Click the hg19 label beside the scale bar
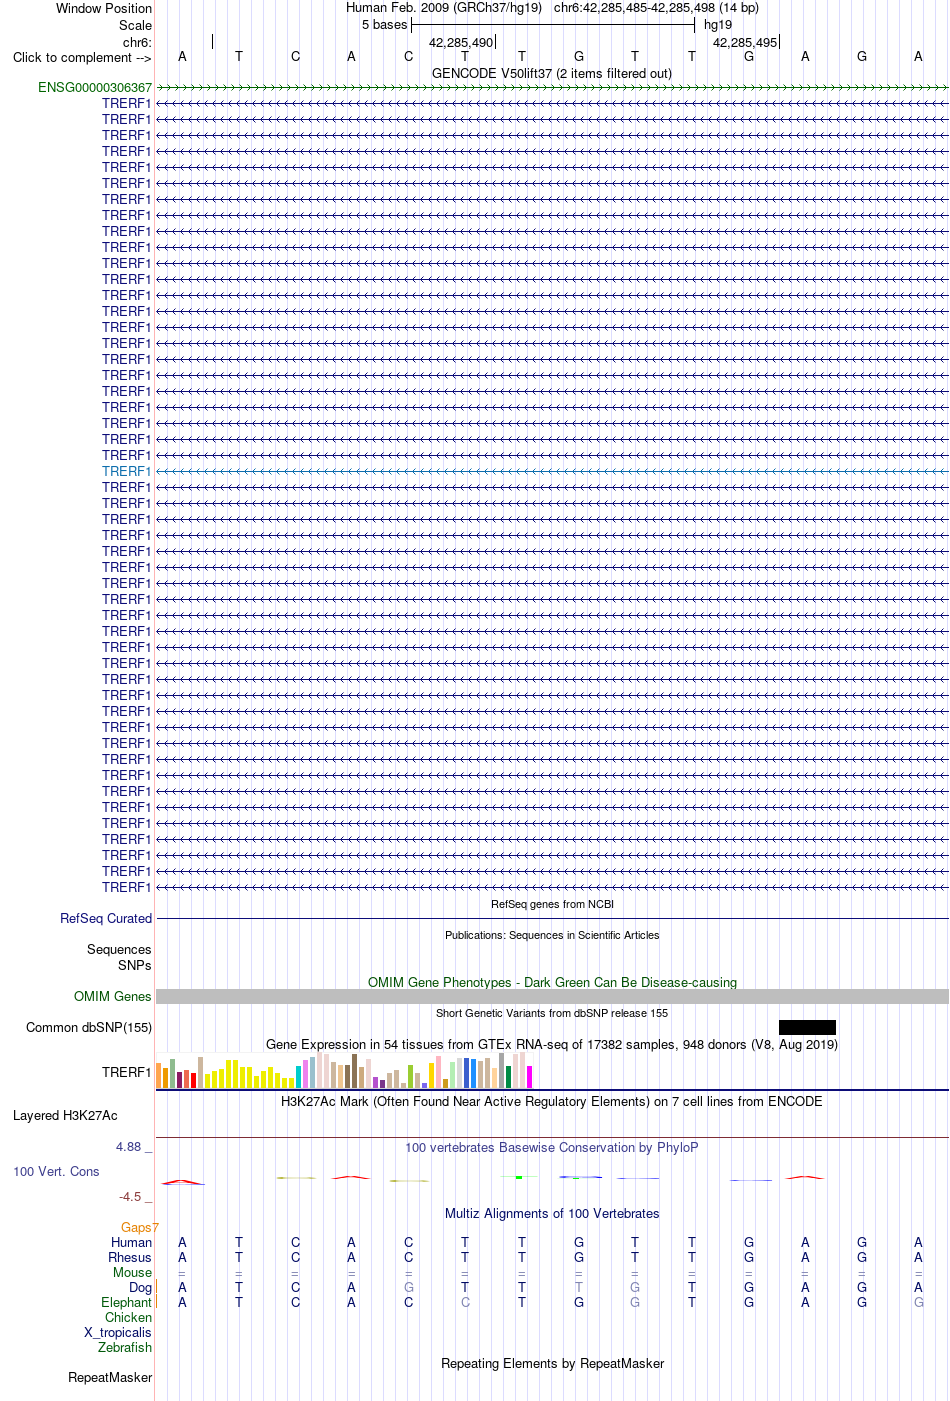Screen dimensions: 950x1401 [718, 25]
